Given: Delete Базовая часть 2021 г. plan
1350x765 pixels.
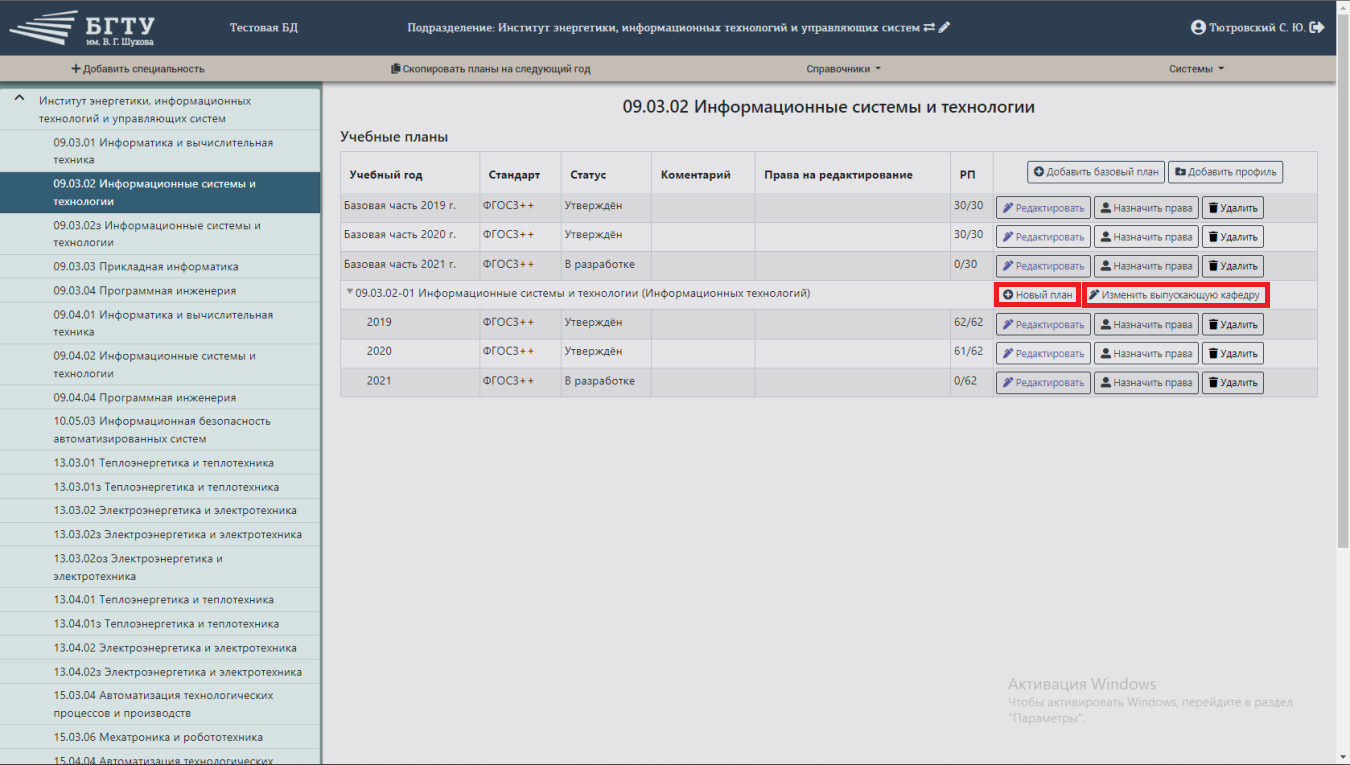Looking at the screenshot, I should (x=1232, y=266).
